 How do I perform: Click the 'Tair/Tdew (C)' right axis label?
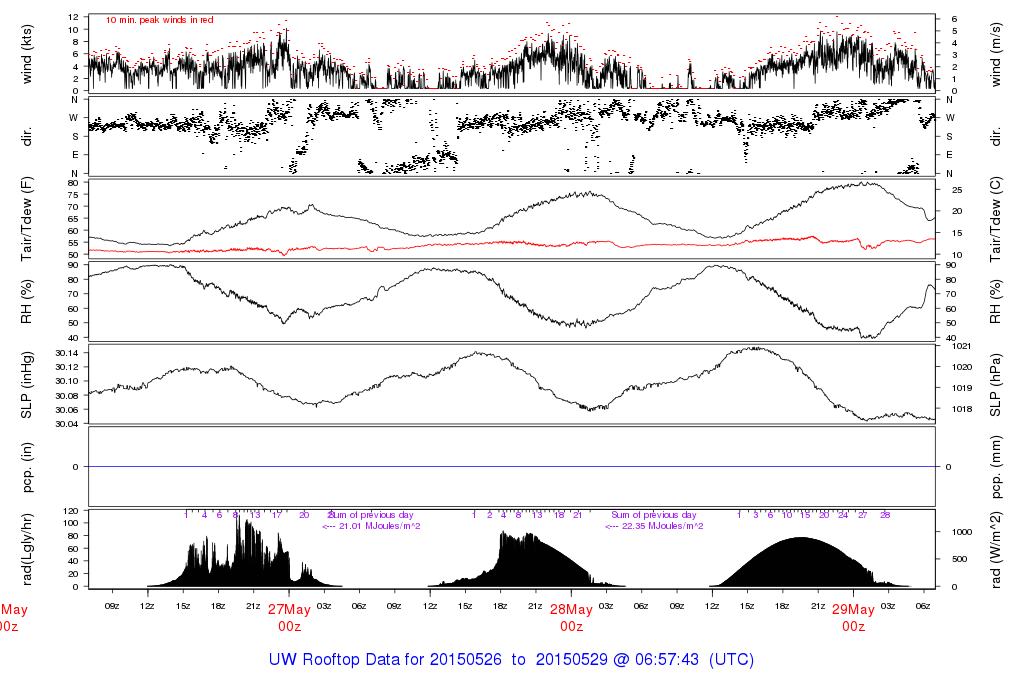click(997, 220)
